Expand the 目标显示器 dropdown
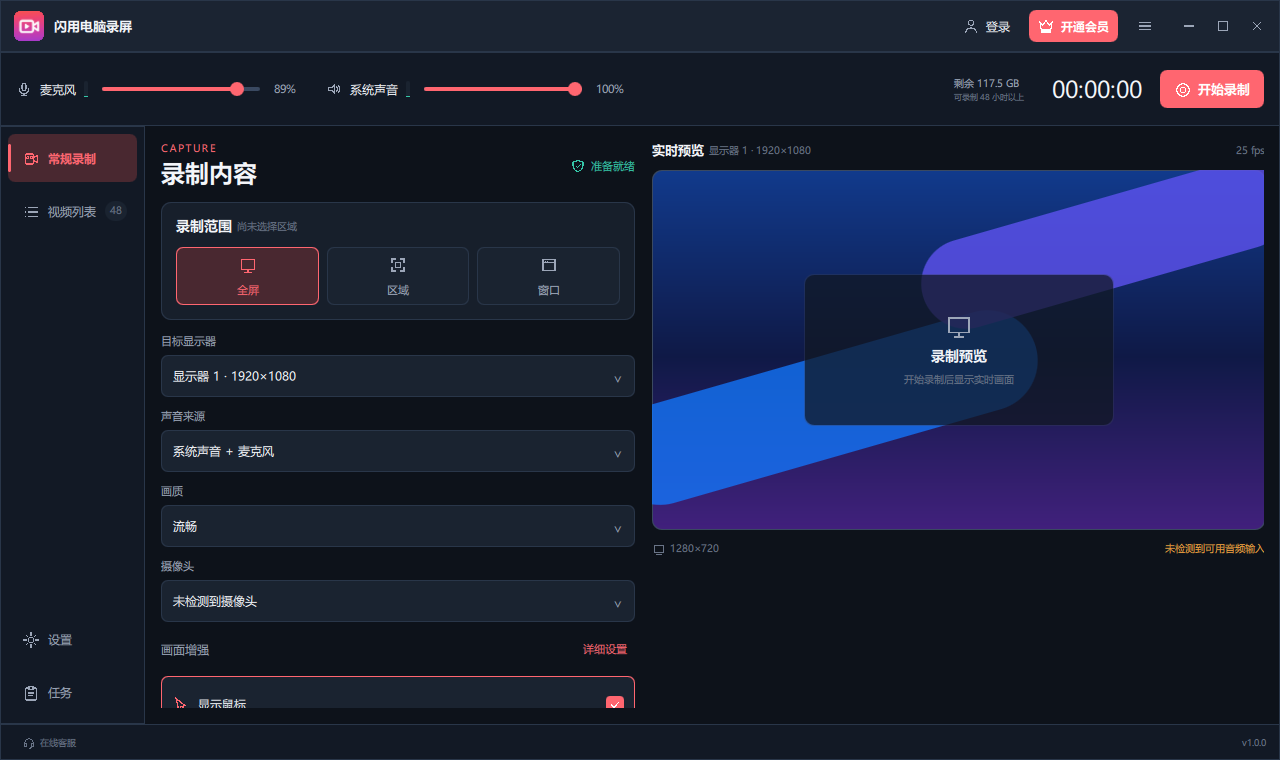1280x760 pixels. pyautogui.click(x=398, y=376)
